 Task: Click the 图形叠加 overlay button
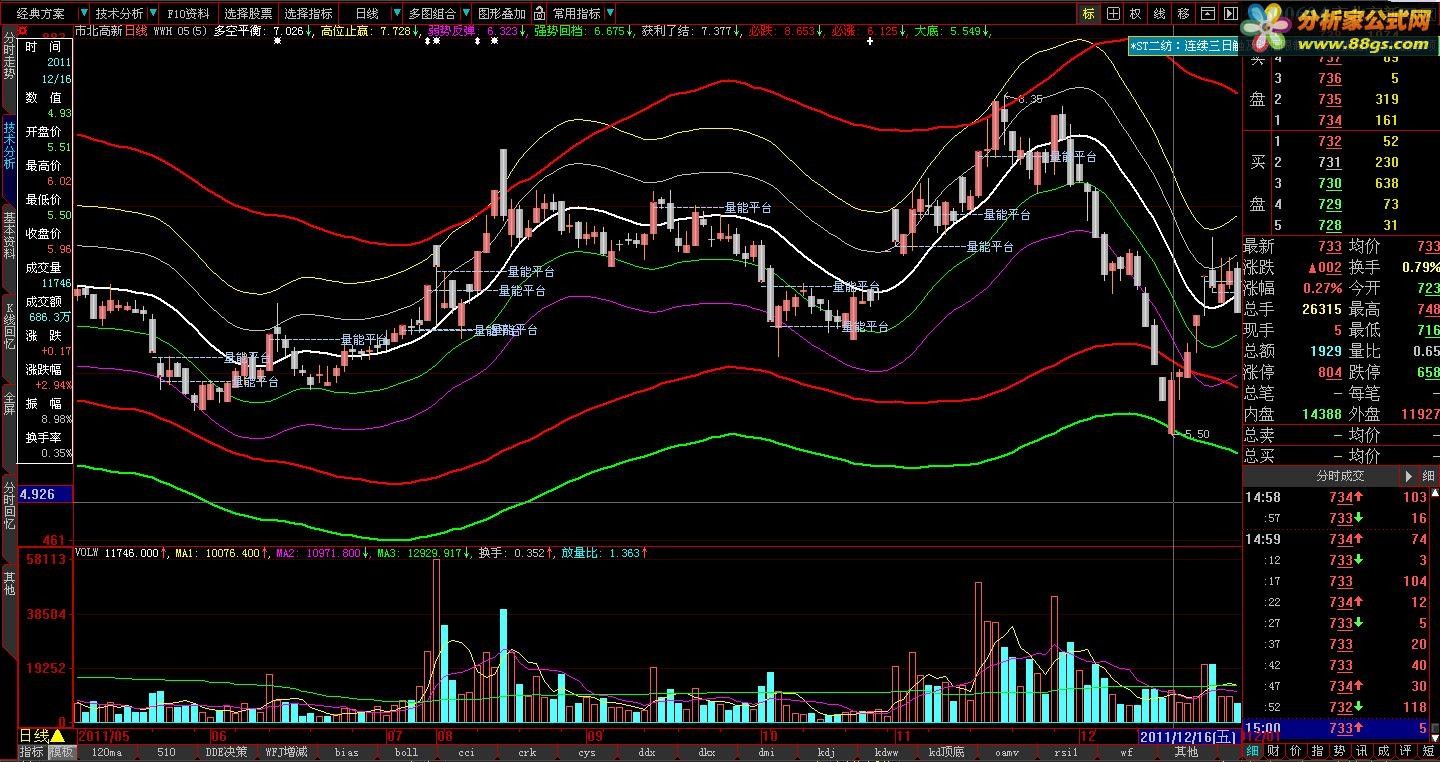[502, 14]
